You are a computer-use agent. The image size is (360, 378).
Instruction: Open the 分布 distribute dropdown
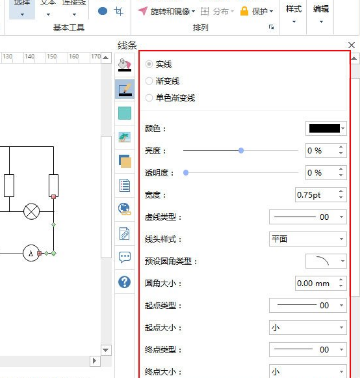pos(217,11)
